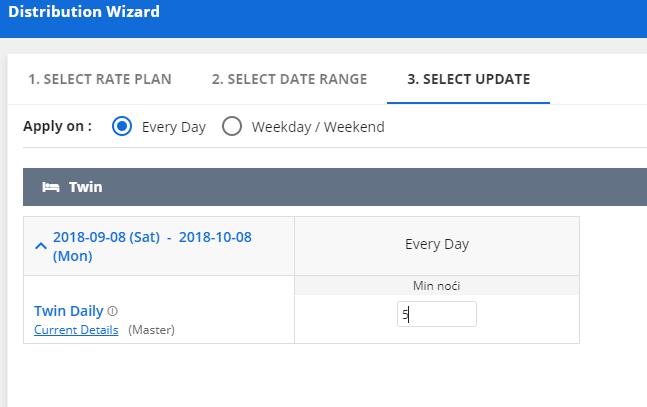Focus the Min noći input field

(x=437, y=314)
